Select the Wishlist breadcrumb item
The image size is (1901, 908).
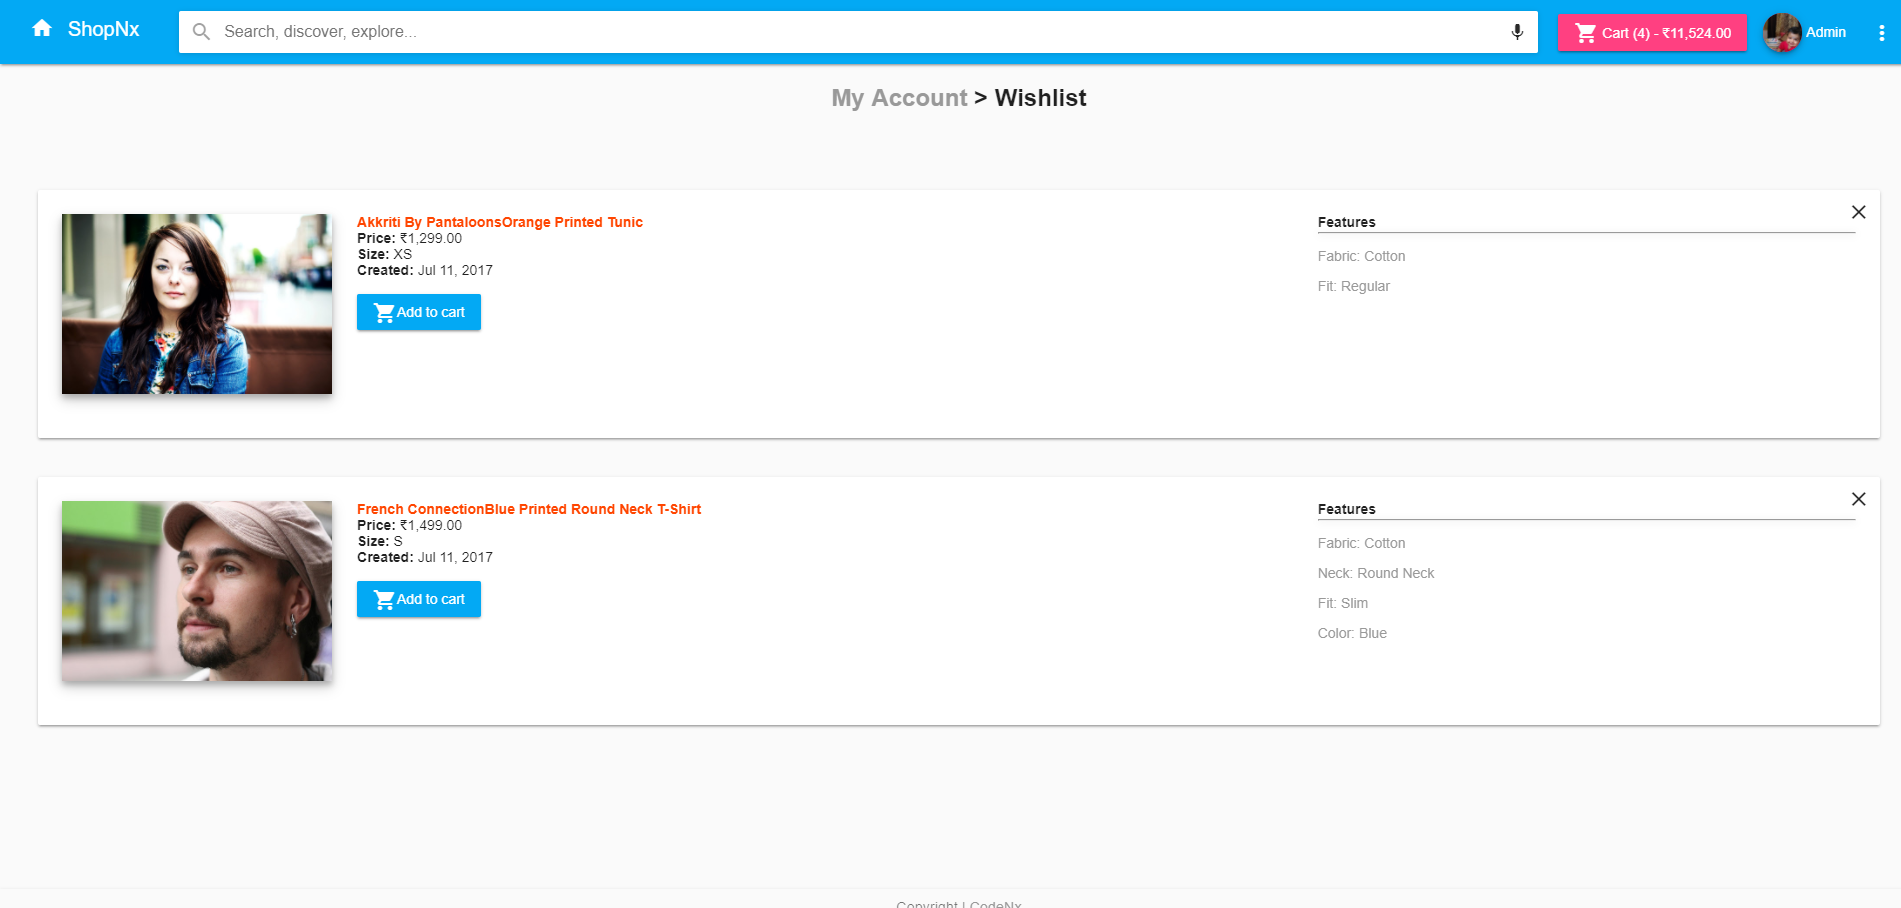coord(1040,98)
